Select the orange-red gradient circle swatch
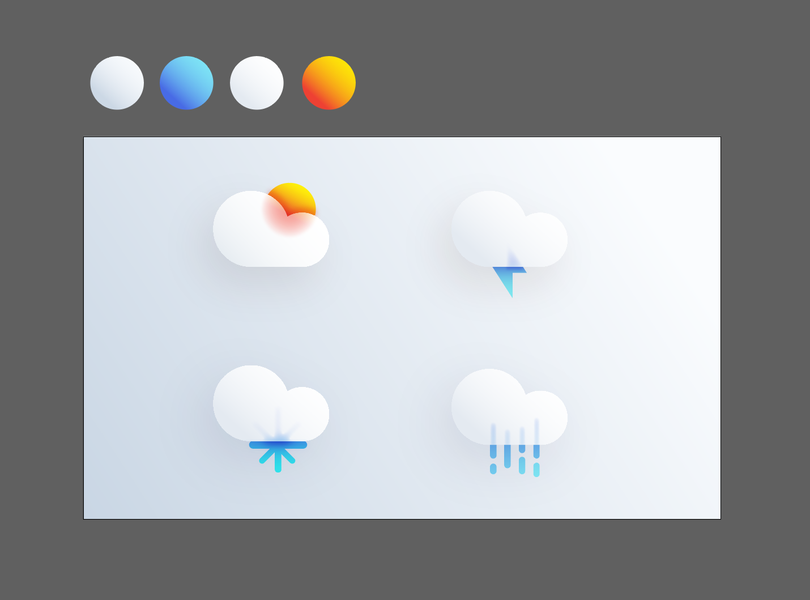 click(x=329, y=83)
